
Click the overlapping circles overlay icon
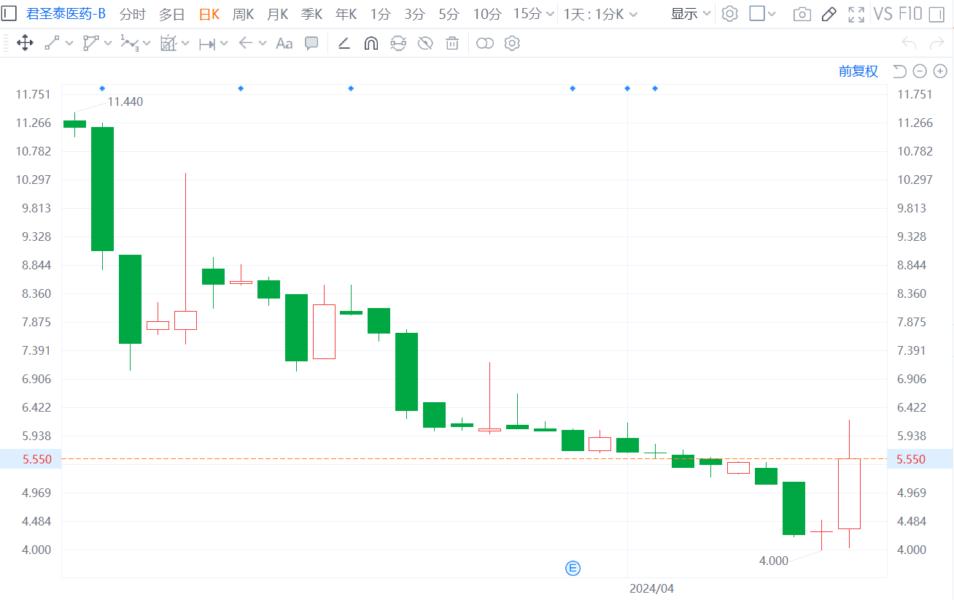pos(485,43)
